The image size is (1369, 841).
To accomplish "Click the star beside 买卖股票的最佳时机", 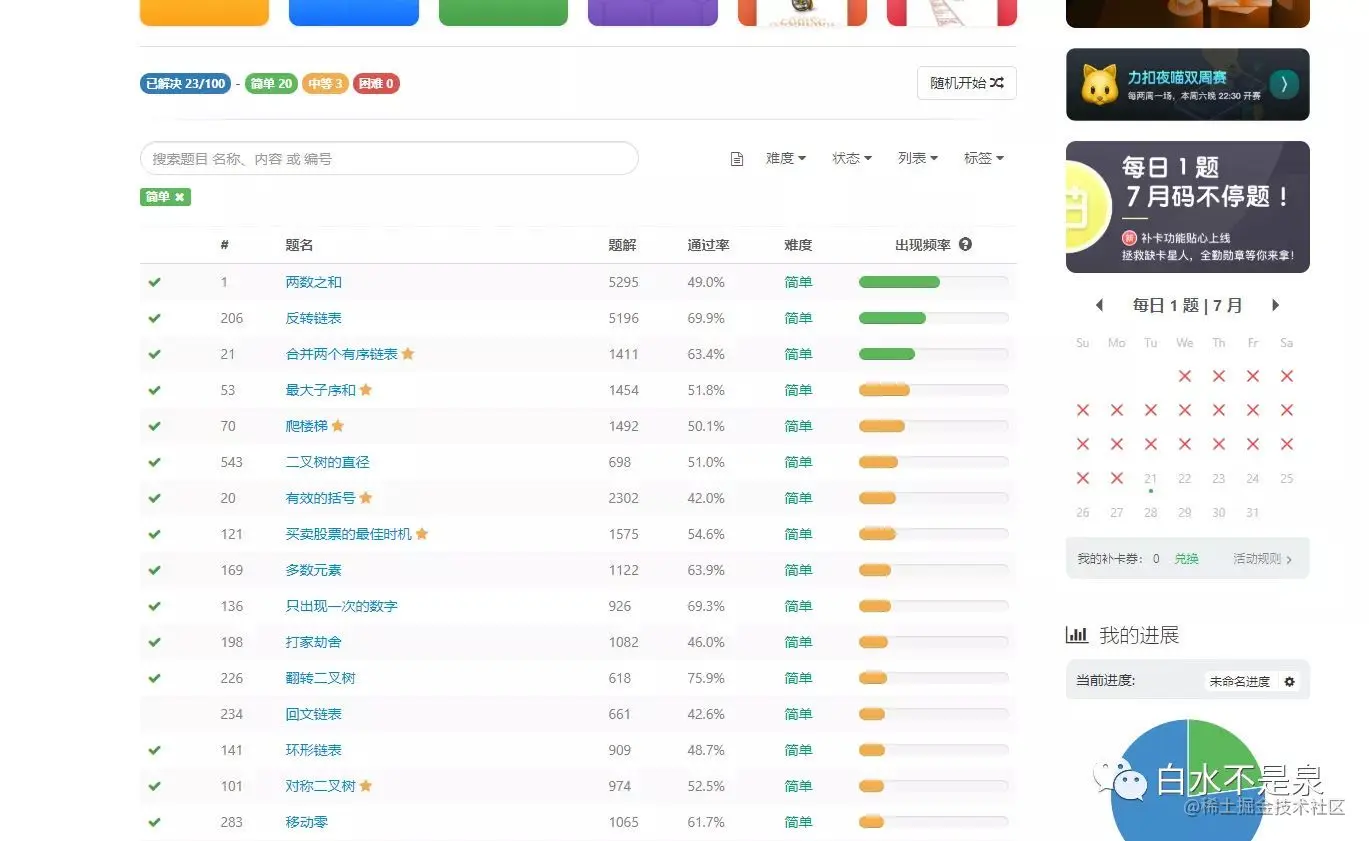I will point(422,534).
